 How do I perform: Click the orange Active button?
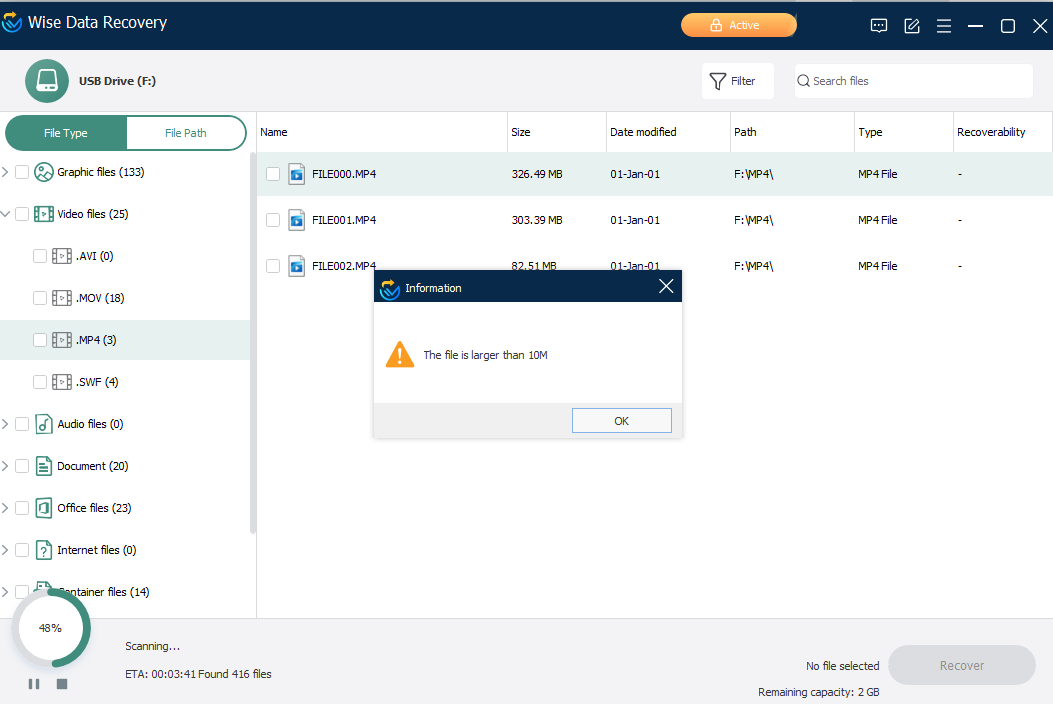pyautogui.click(x=738, y=26)
